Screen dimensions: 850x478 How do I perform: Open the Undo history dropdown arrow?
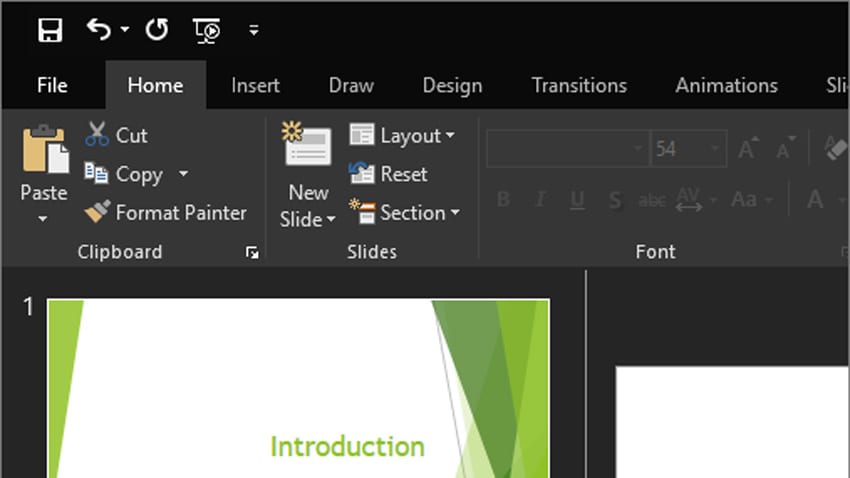125,29
